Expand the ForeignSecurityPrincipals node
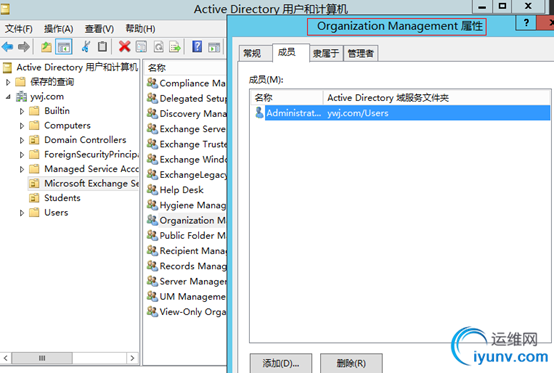 [x=22, y=155]
